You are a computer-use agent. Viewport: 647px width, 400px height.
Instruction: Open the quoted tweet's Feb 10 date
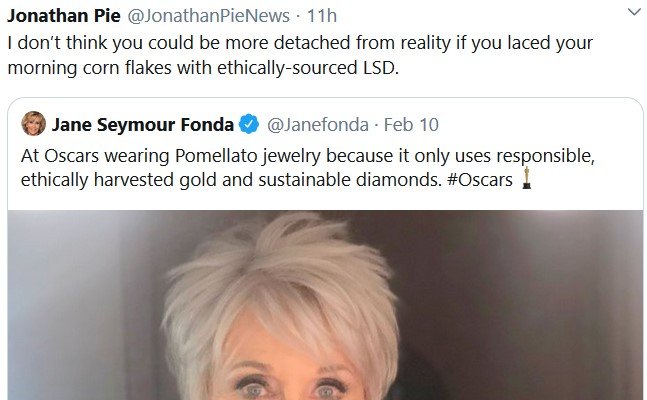coord(411,125)
